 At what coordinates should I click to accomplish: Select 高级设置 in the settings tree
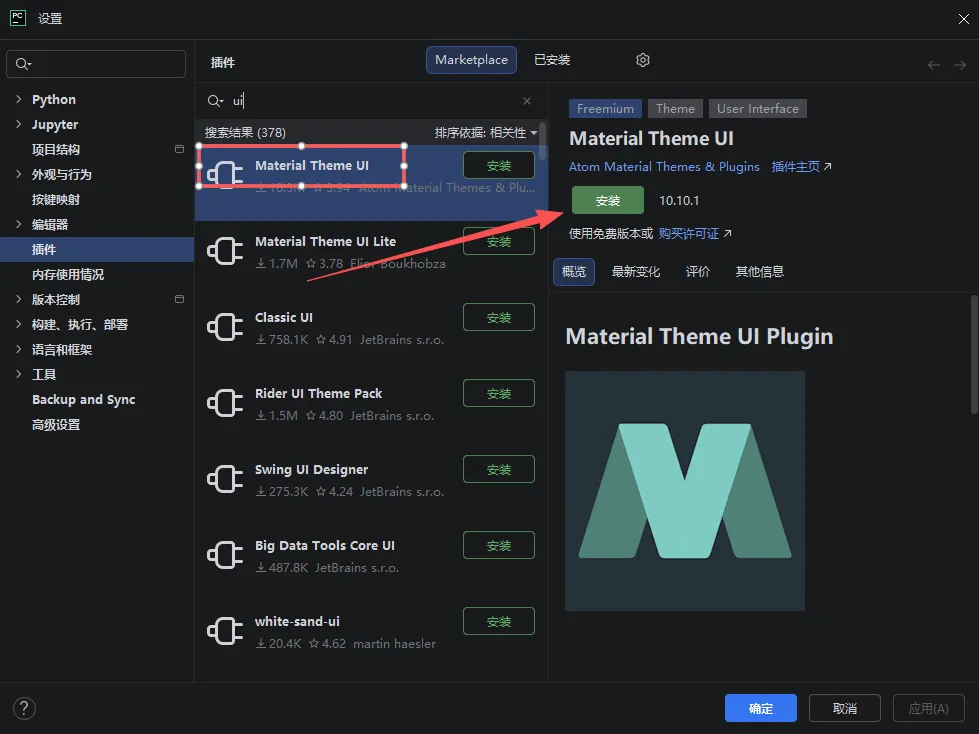coord(56,425)
